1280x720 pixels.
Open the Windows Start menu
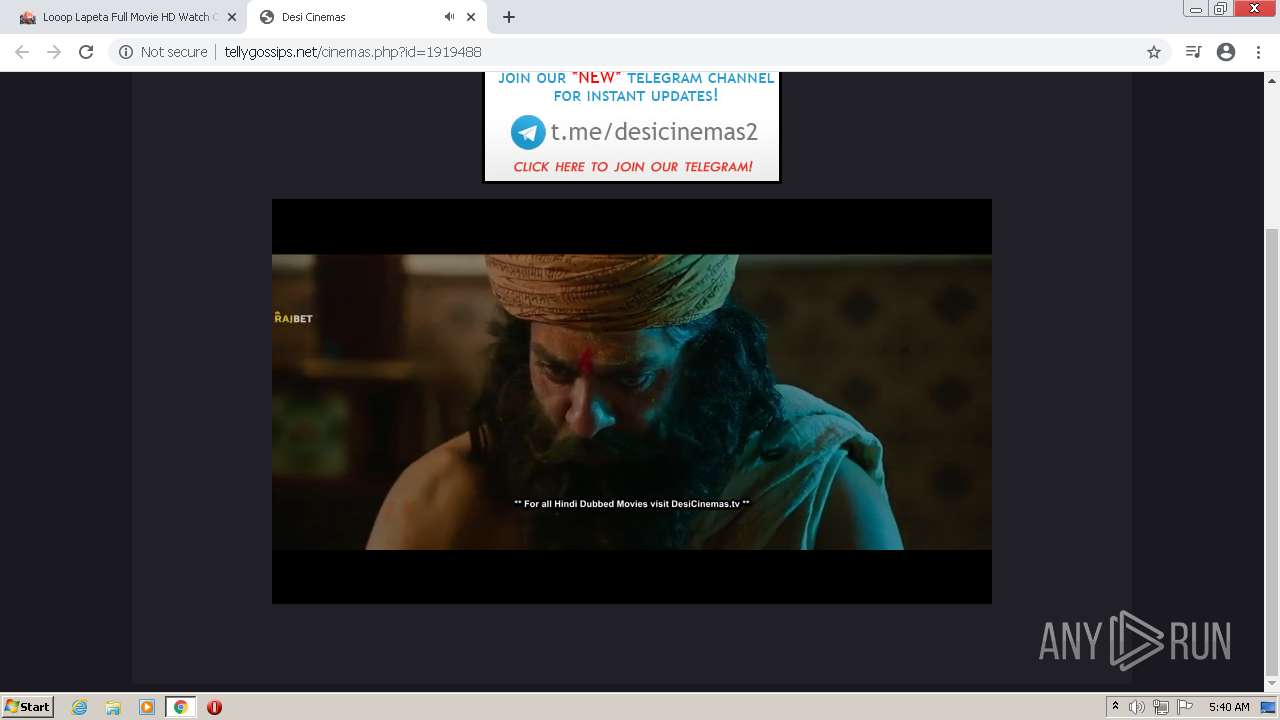(x=27, y=706)
